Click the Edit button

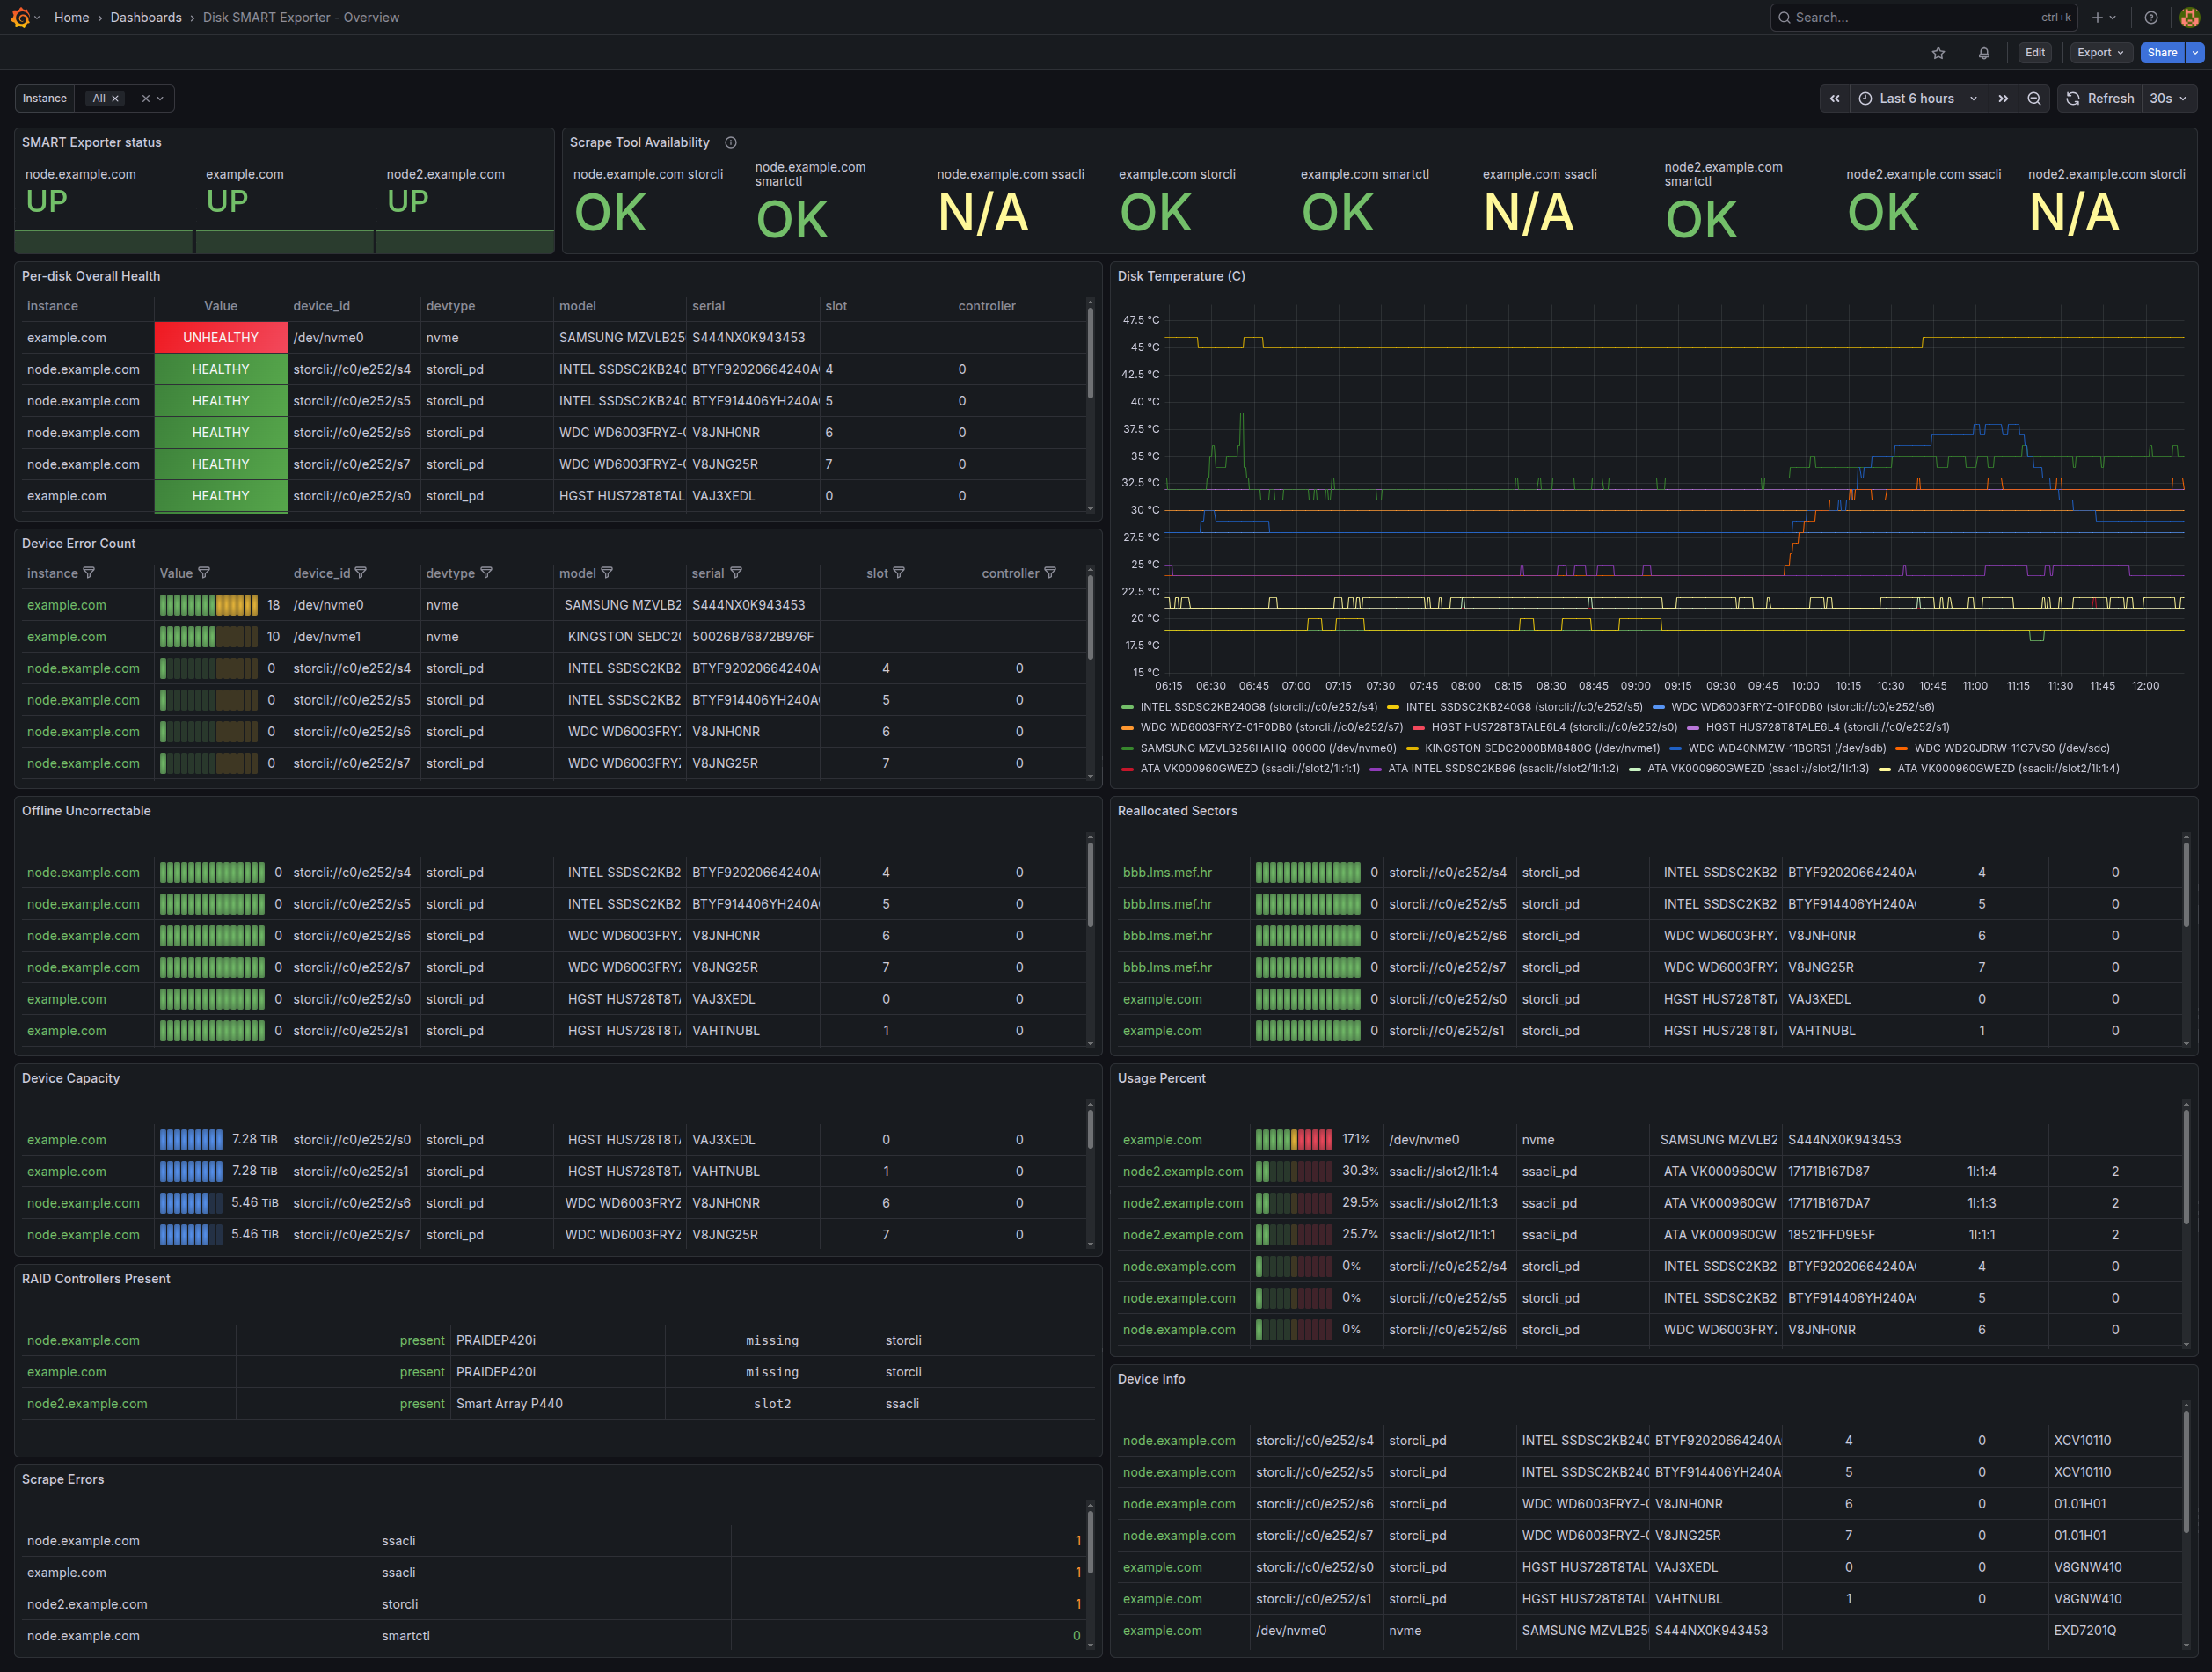pos(2034,53)
